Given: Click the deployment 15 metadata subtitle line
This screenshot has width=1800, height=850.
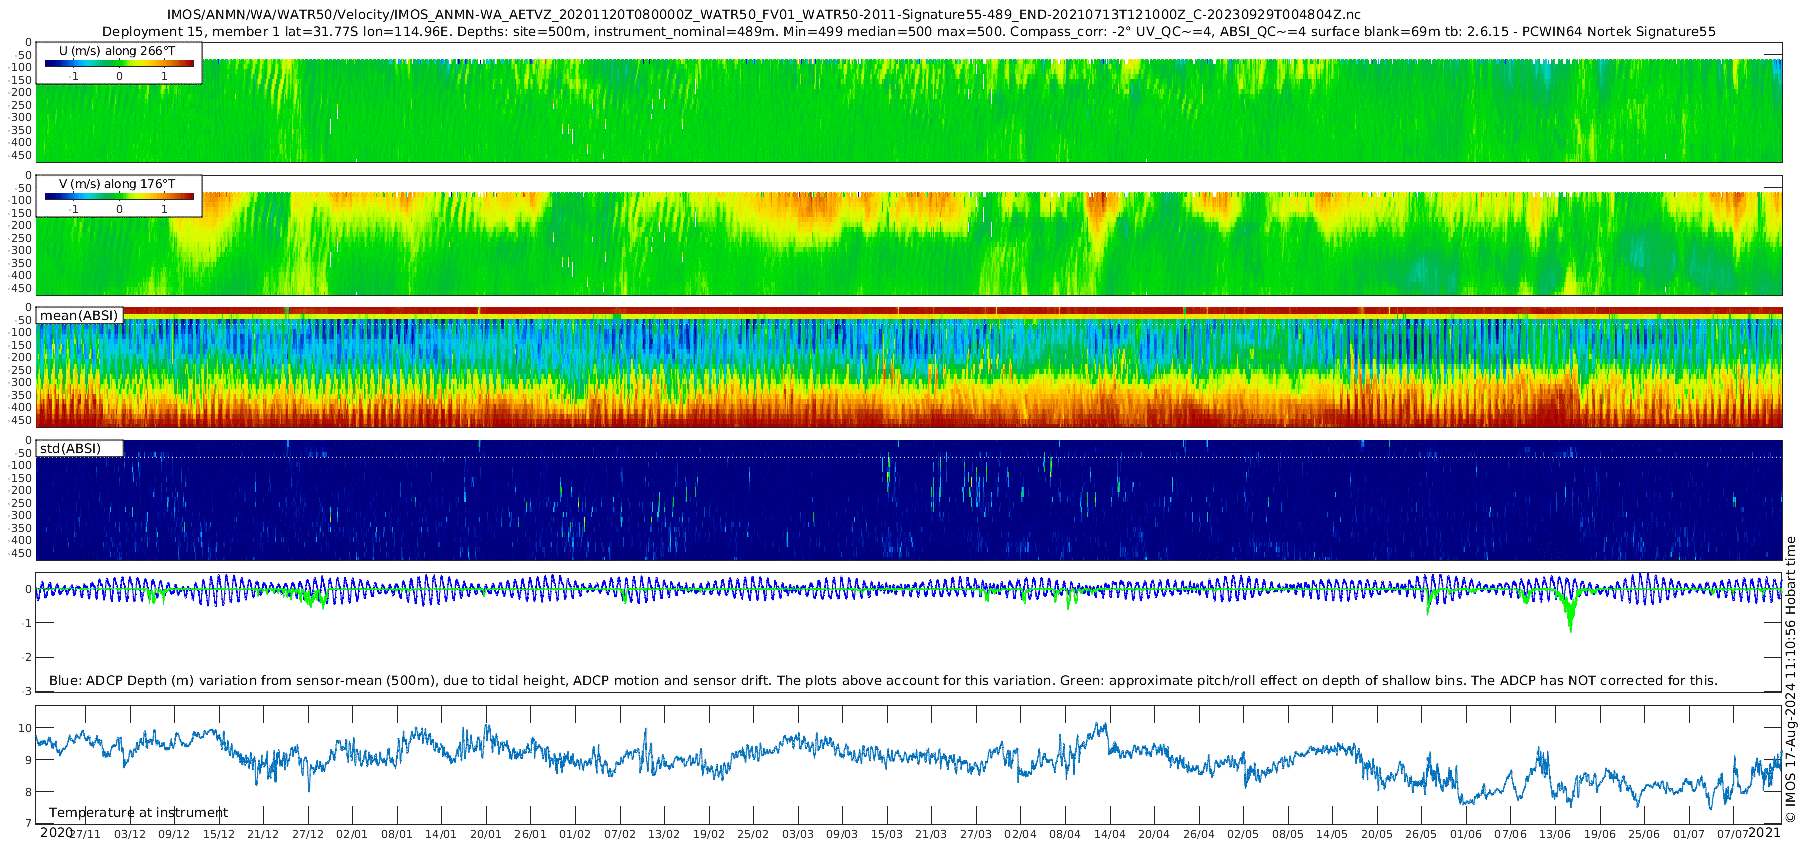Looking at the screenshot, I should [908, 31].
